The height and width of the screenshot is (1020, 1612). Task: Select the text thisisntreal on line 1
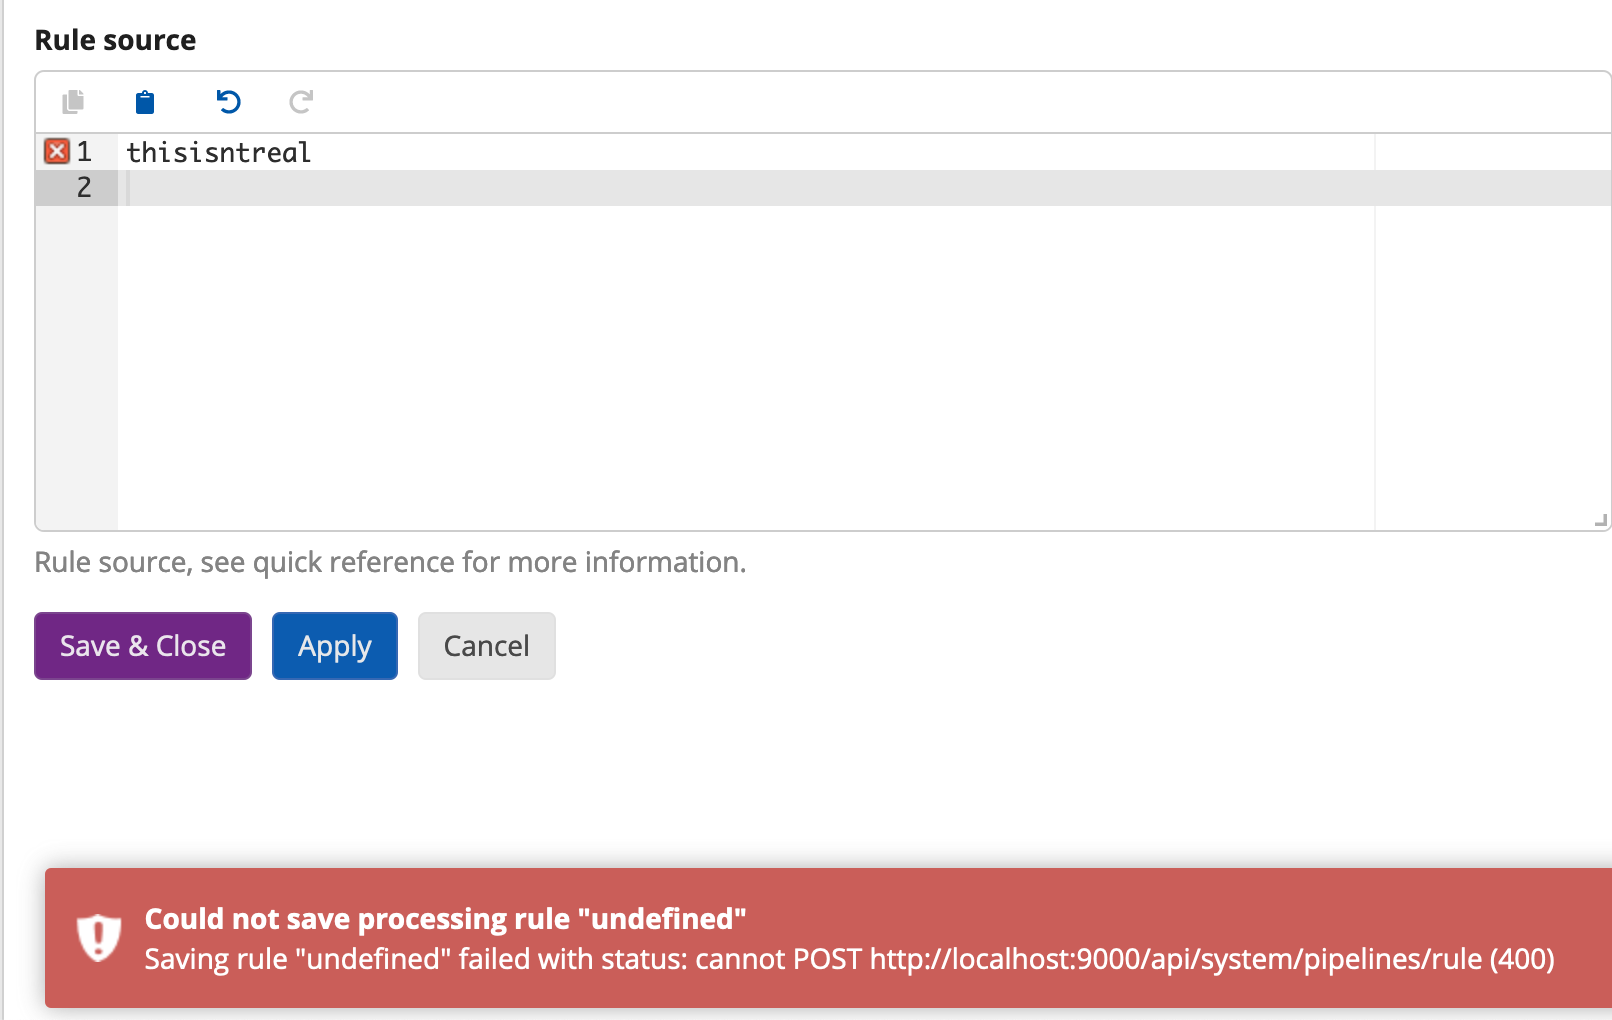(x=217, y=151)
